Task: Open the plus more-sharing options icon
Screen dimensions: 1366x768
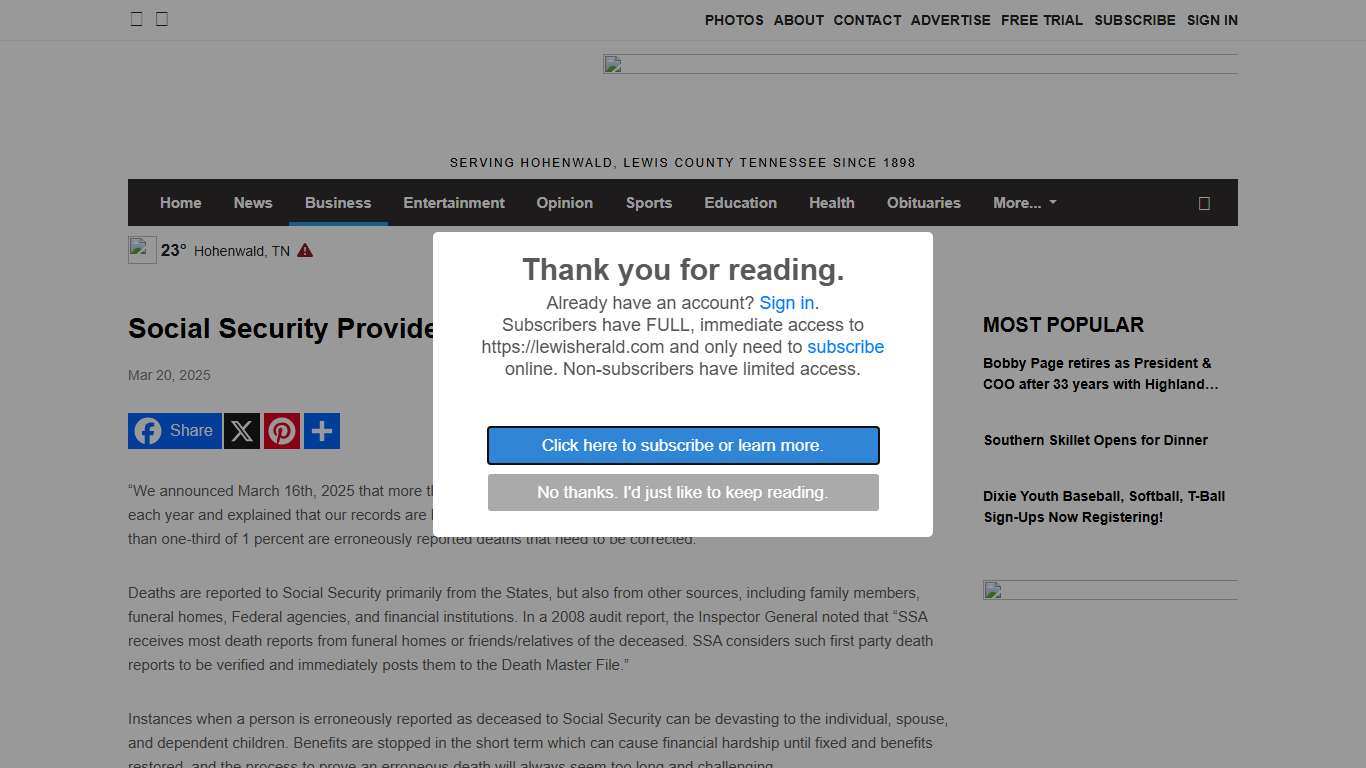Action: (322, 431)
